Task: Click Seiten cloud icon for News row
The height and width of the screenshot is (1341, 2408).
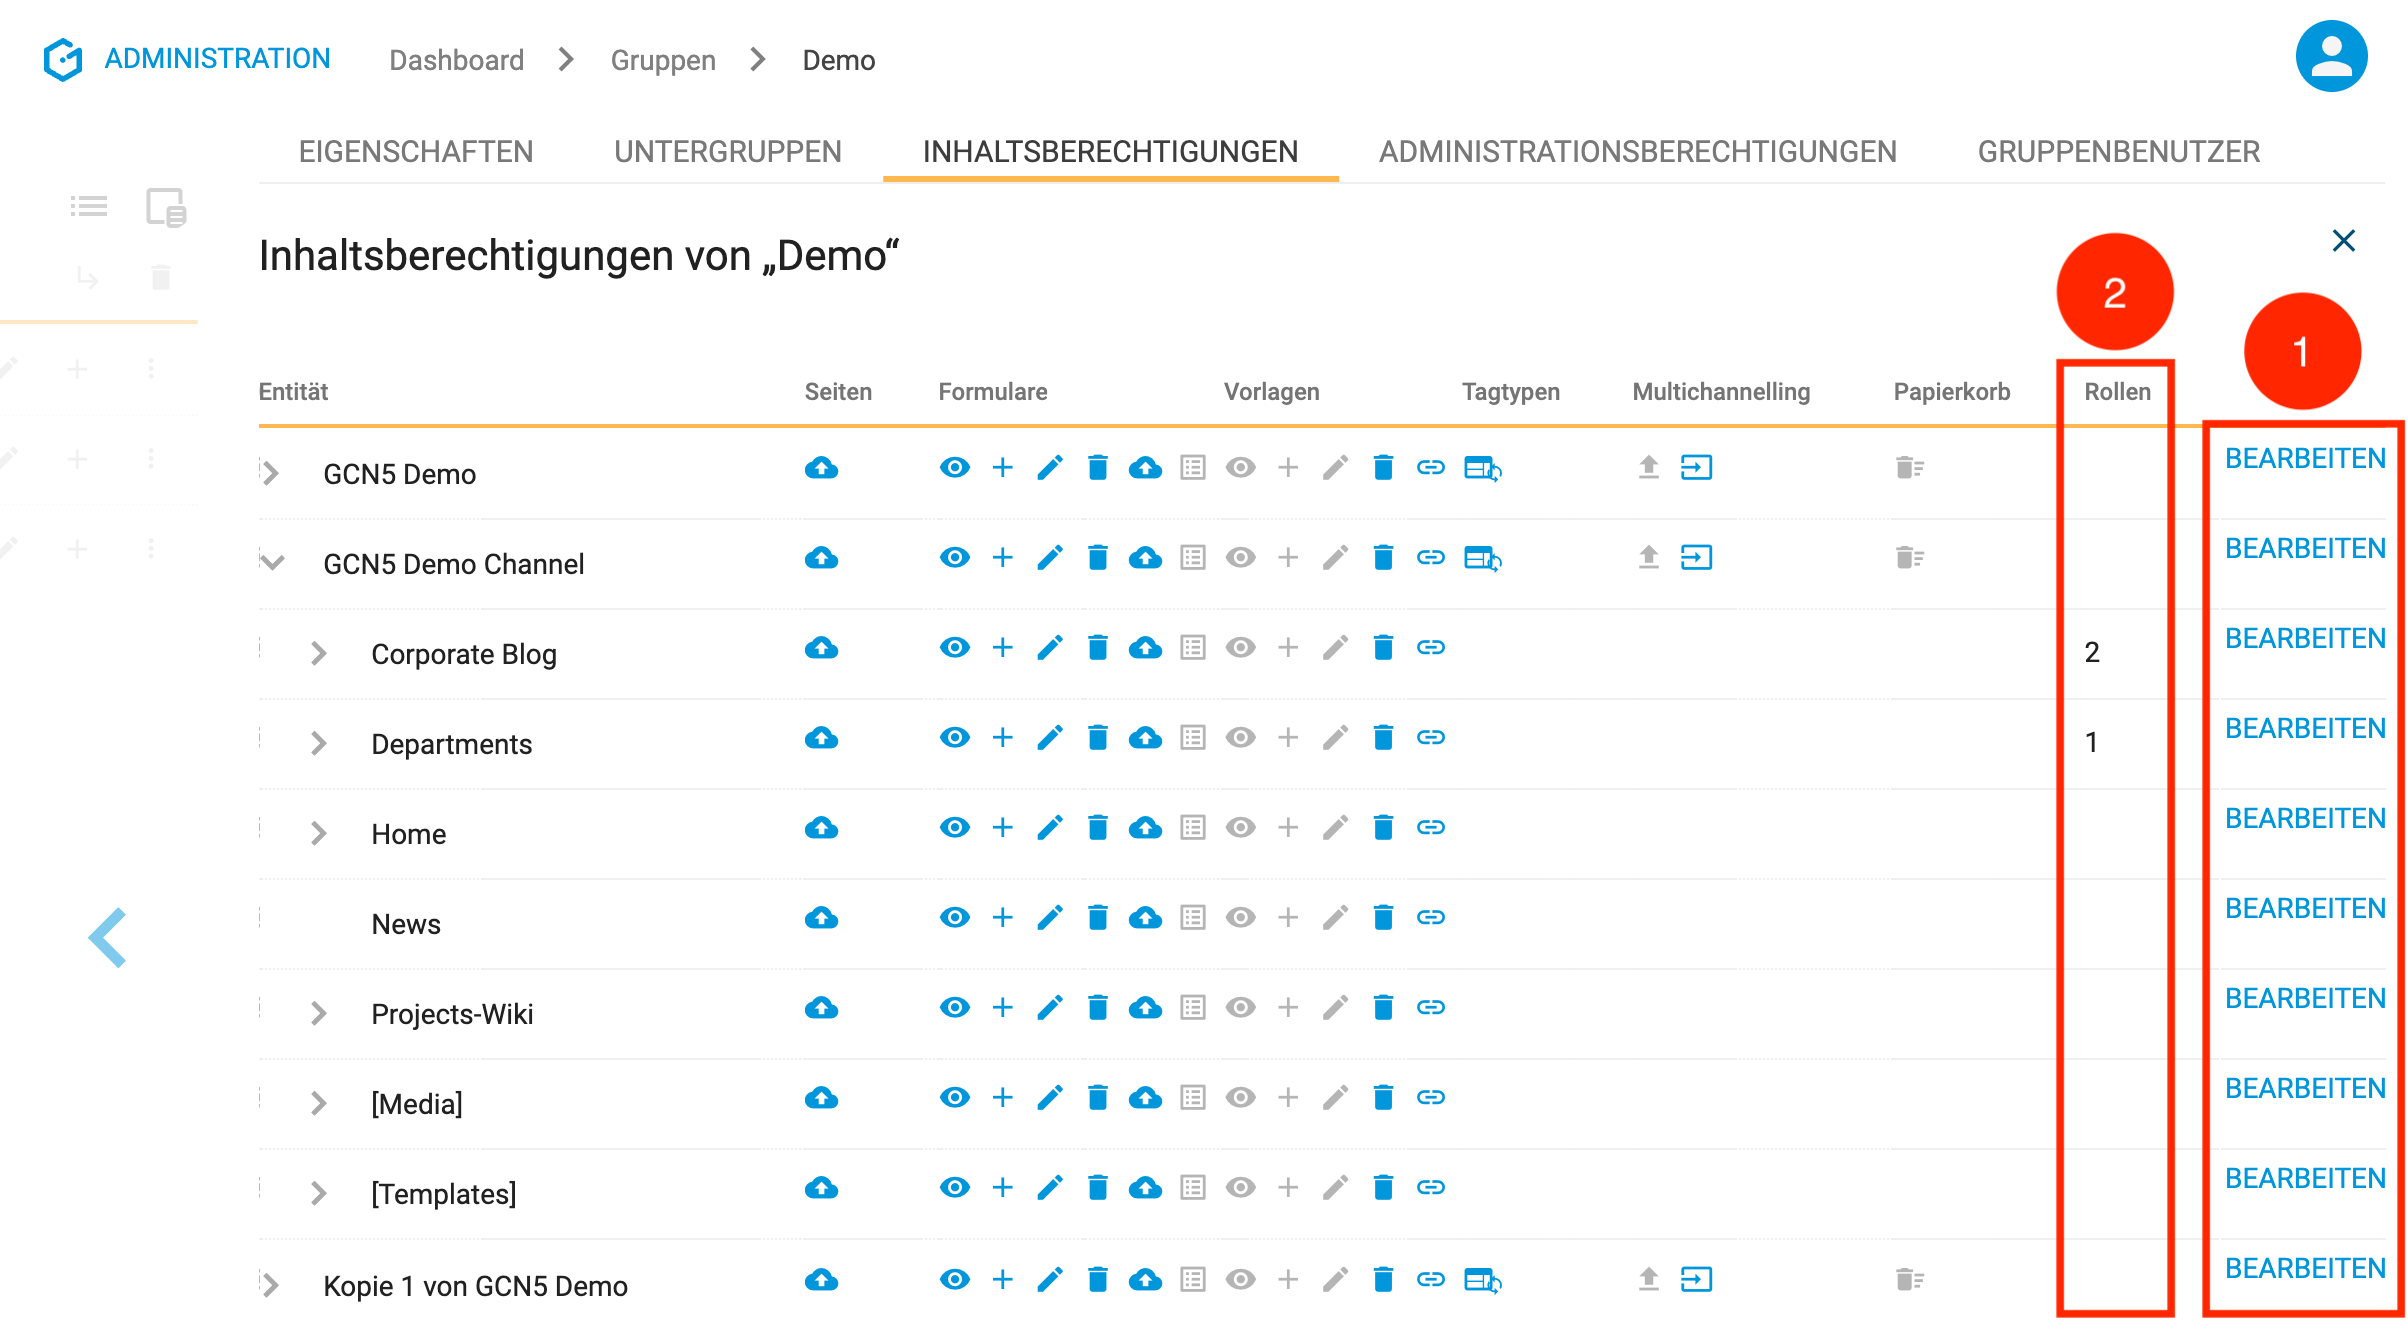Action: click(x=821, y=918)
